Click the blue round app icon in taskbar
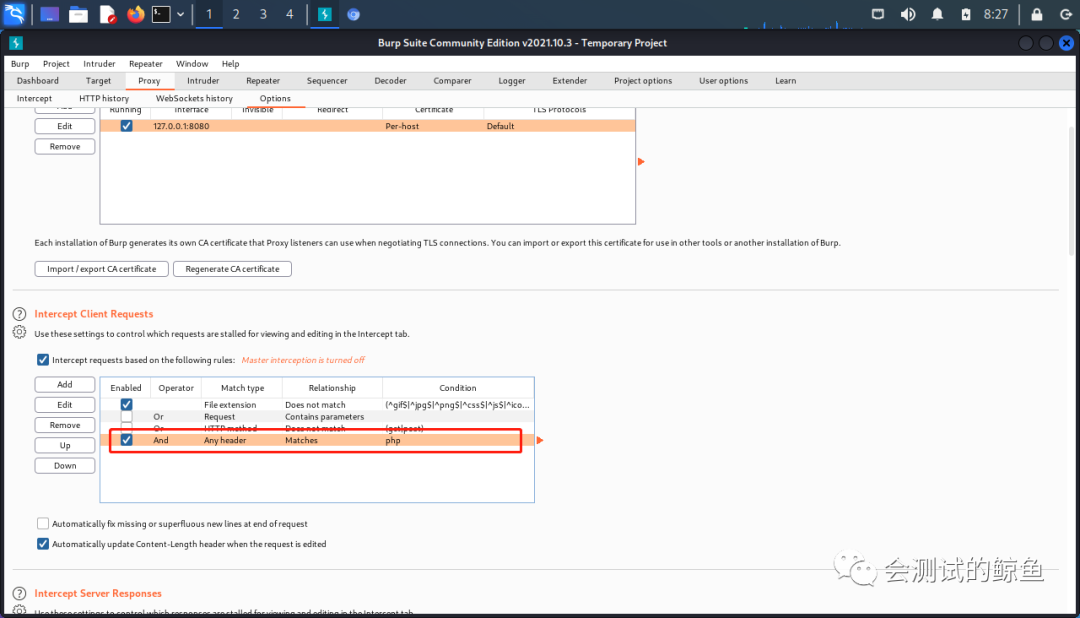The height and width of the screenshot is (618, 1080). click(x=353, y=14)
